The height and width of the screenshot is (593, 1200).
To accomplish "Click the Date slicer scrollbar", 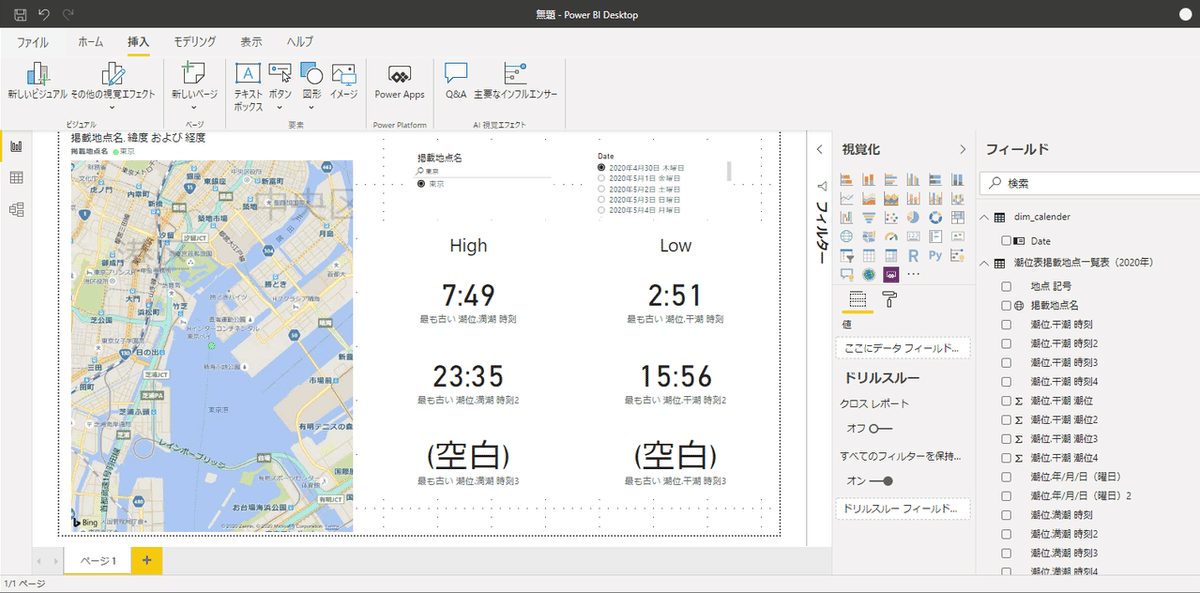I will tap(729, 171).
